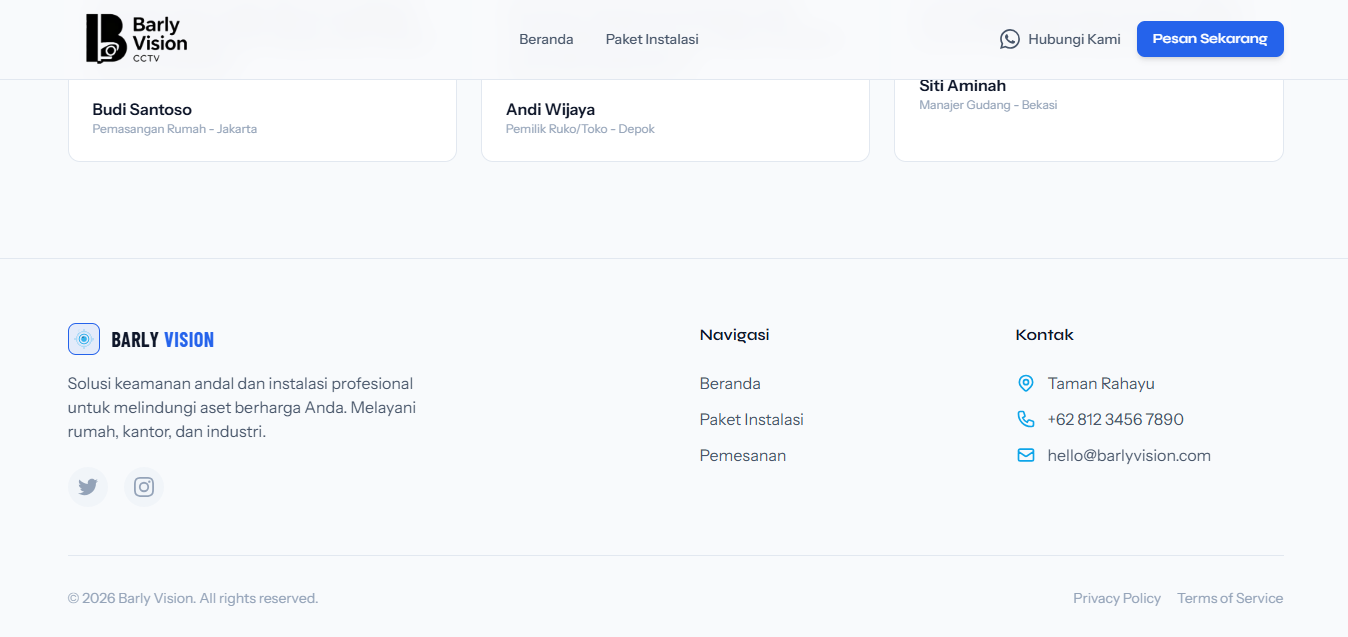Click the envelope icon beside the email address
Viewport: 1348px width, 637px height.
tap(1025, 455)
